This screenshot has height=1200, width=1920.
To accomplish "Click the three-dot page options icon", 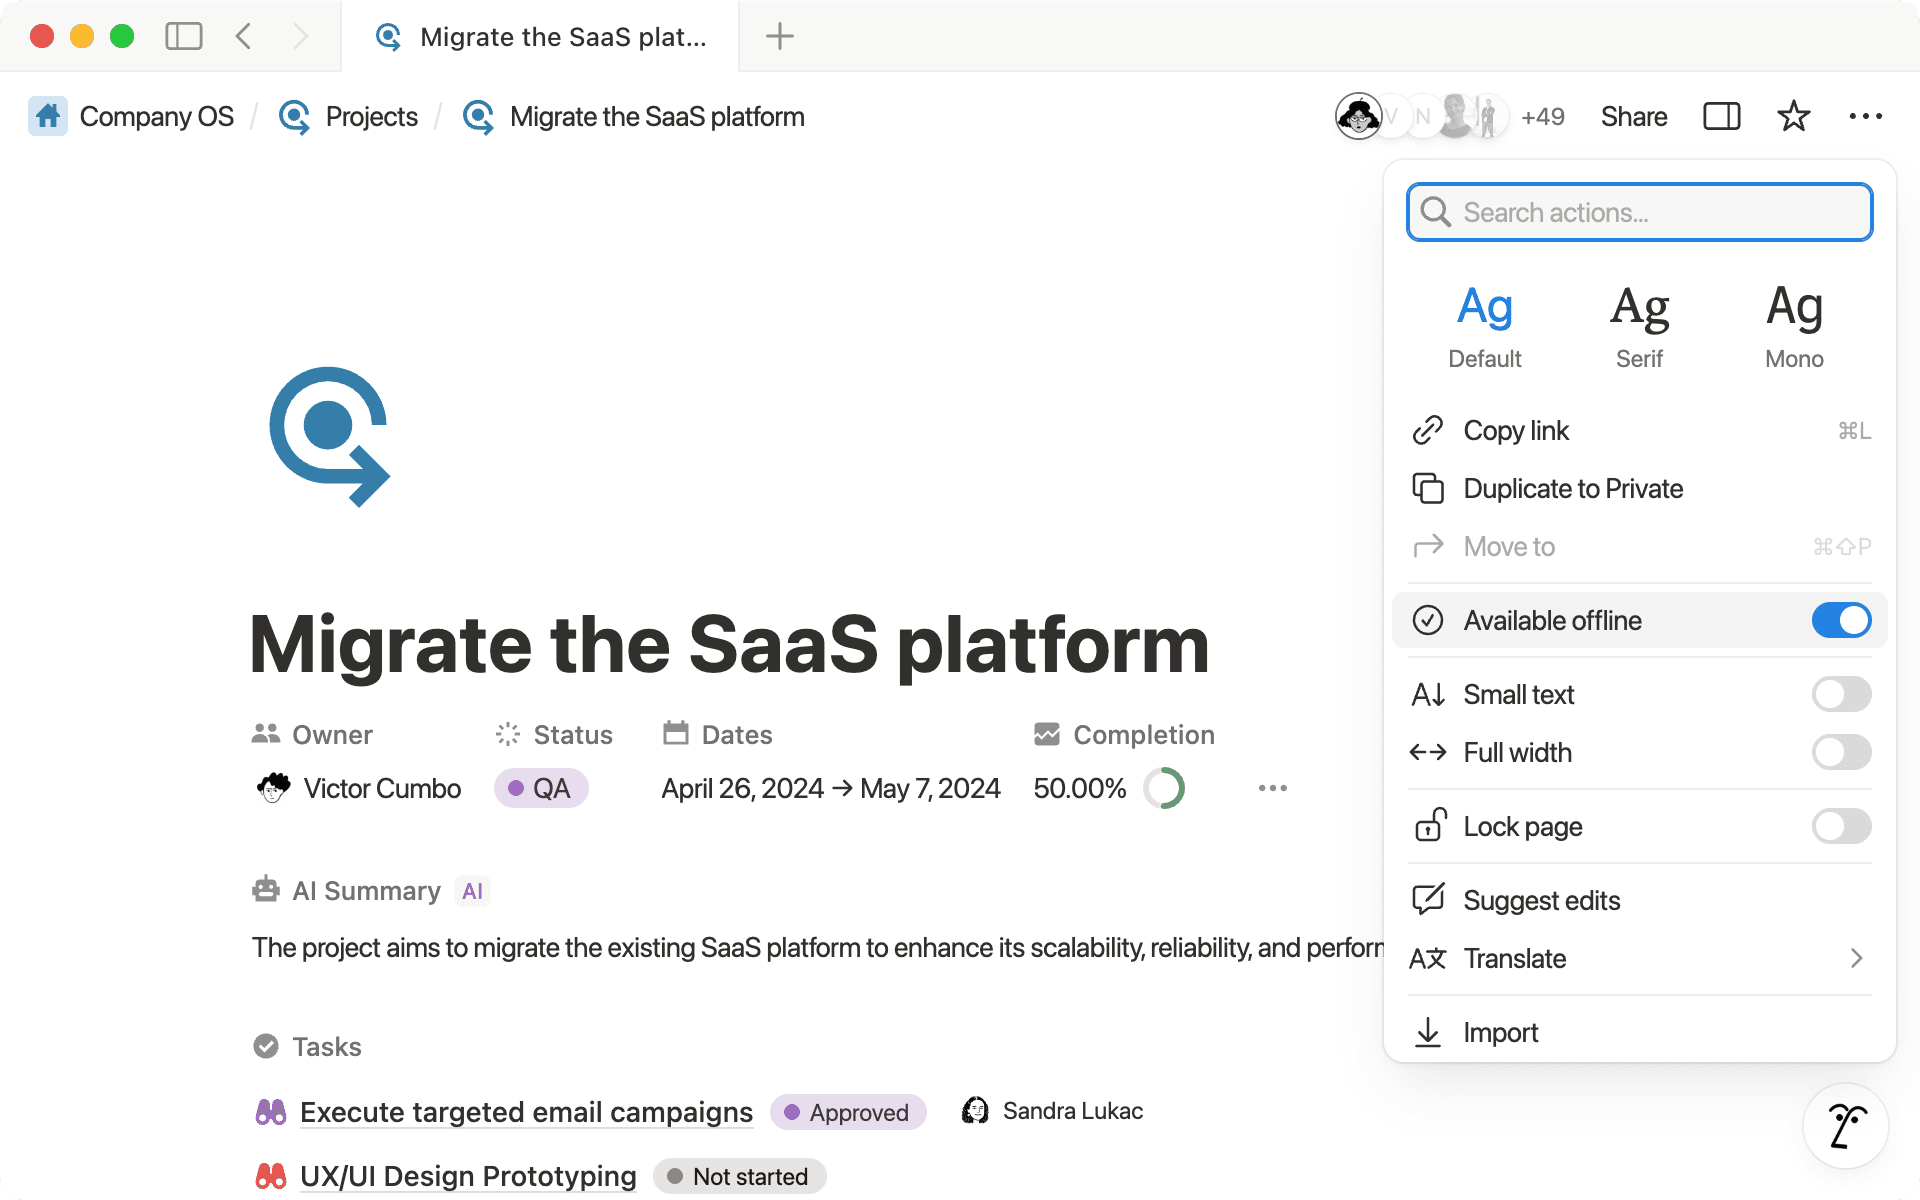I will click(1865, 117).
